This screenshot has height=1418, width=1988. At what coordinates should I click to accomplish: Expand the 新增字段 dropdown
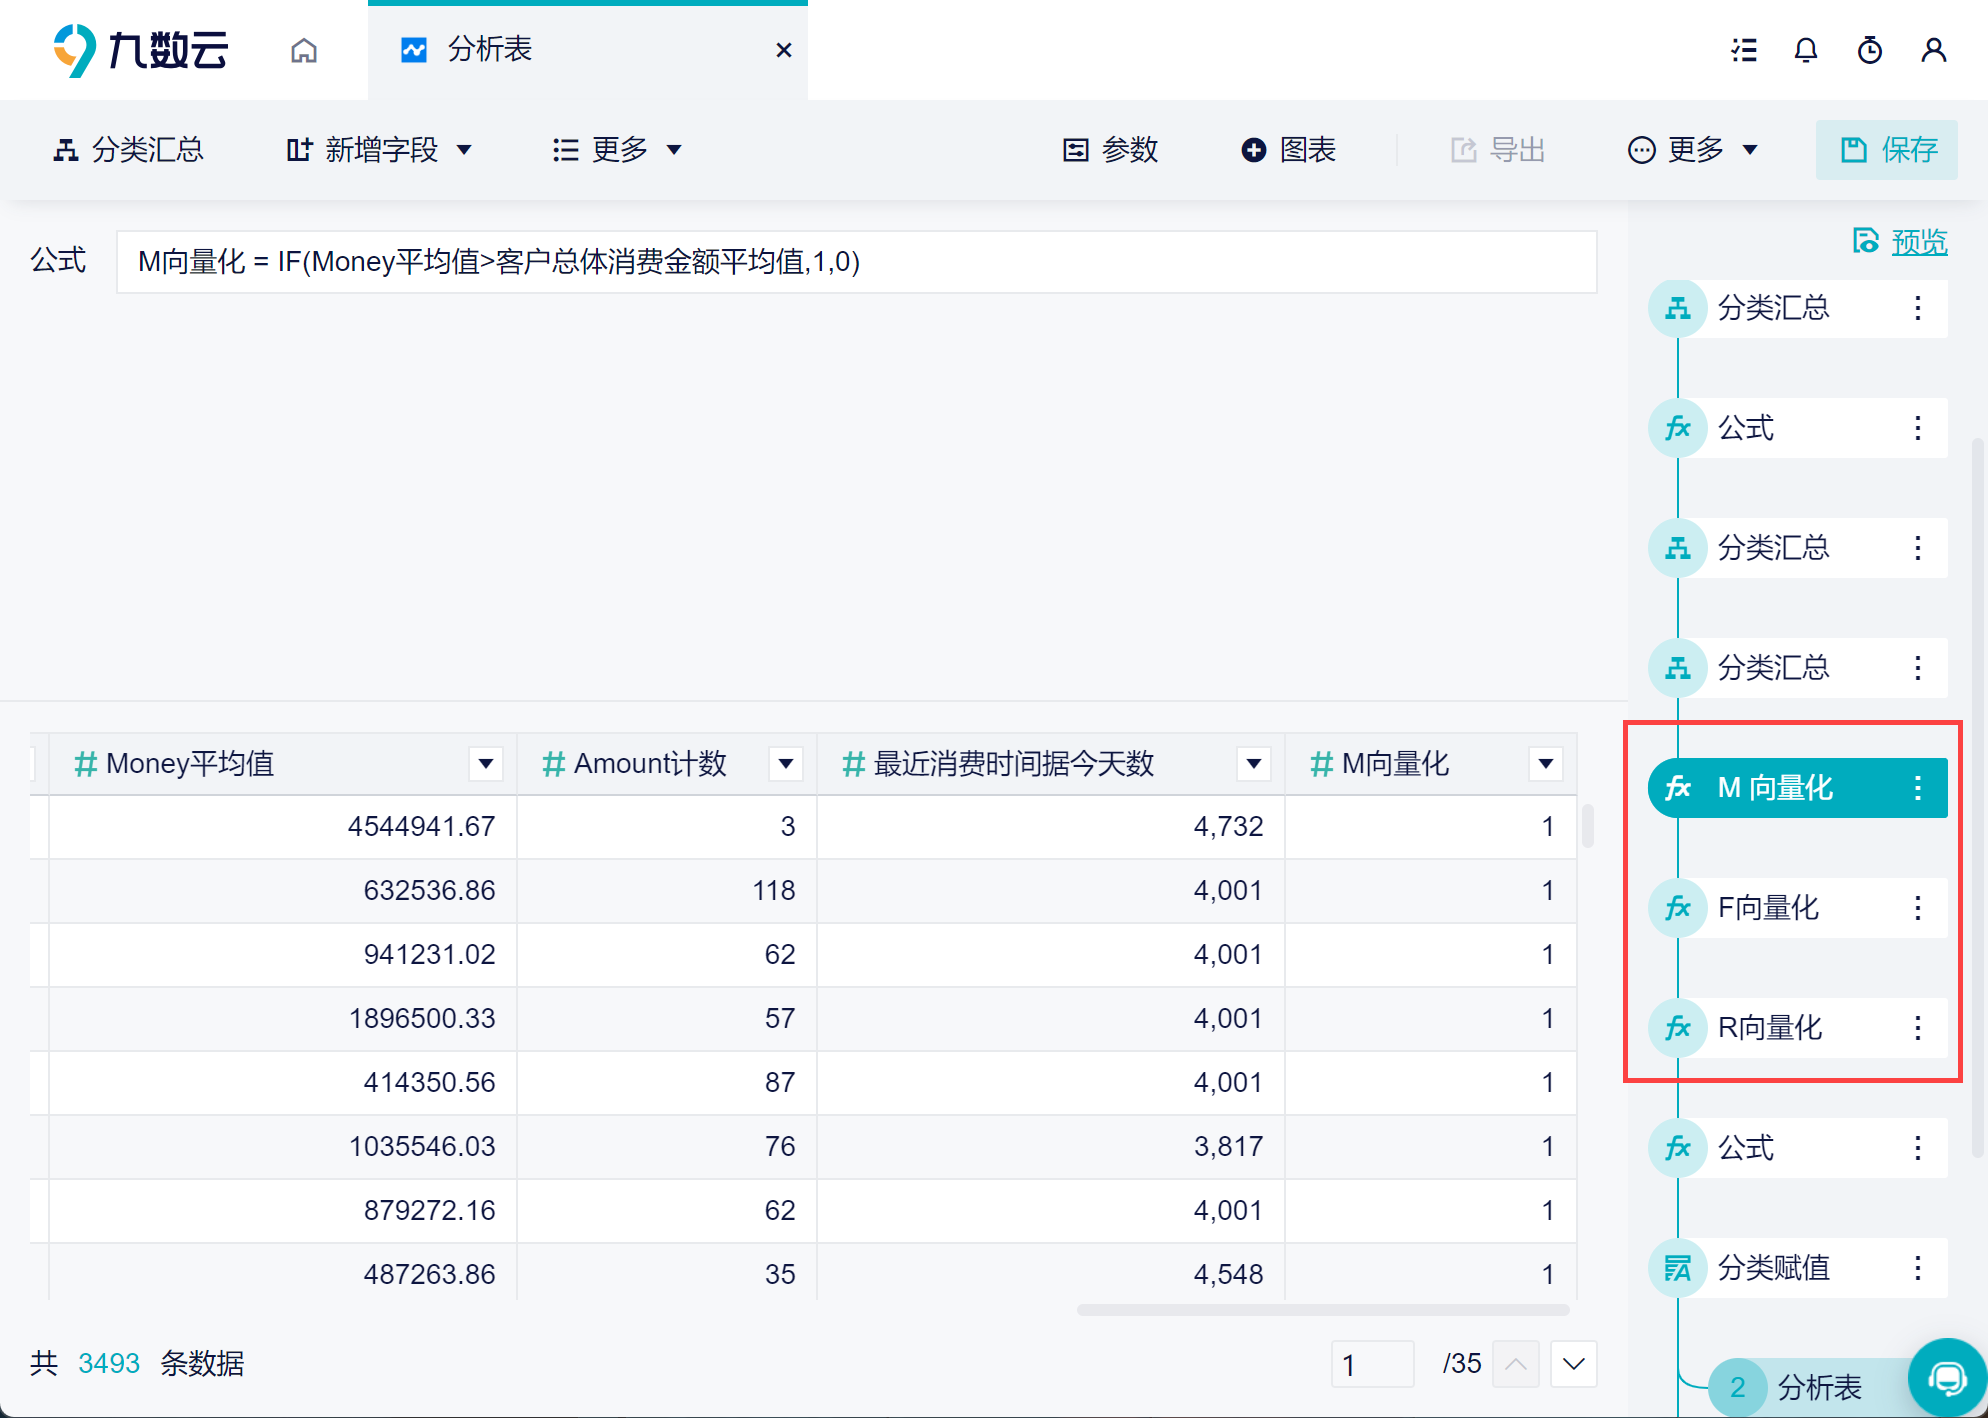click(x=379, y=150)
